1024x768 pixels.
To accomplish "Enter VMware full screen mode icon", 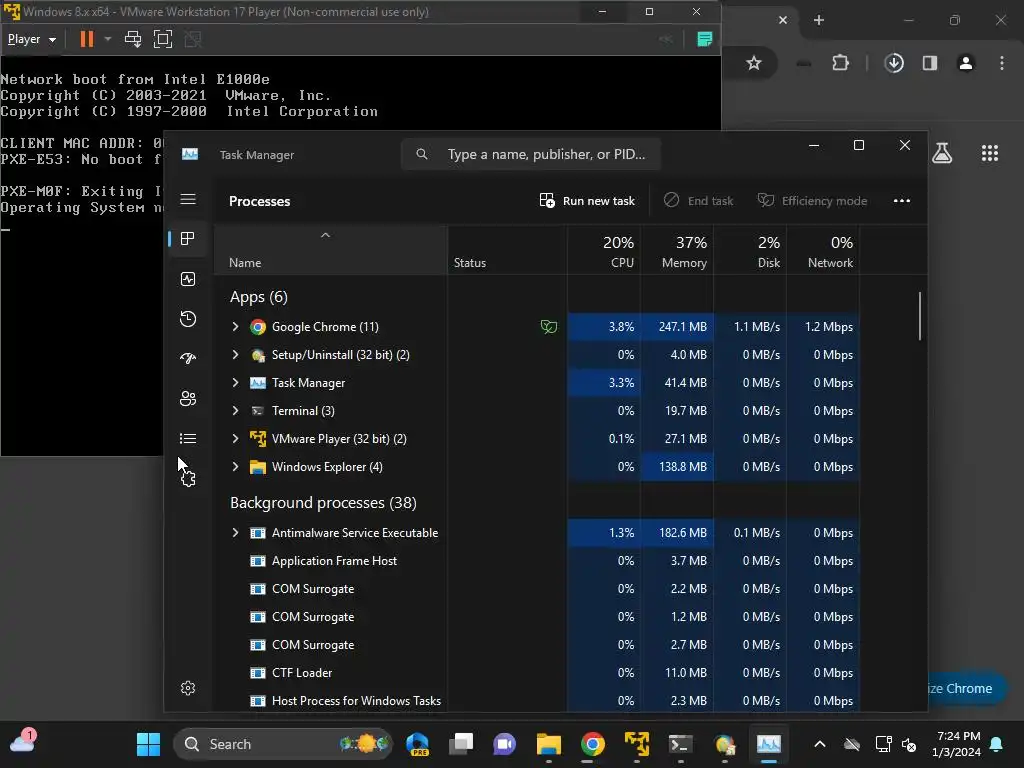I will pos(163,39).
